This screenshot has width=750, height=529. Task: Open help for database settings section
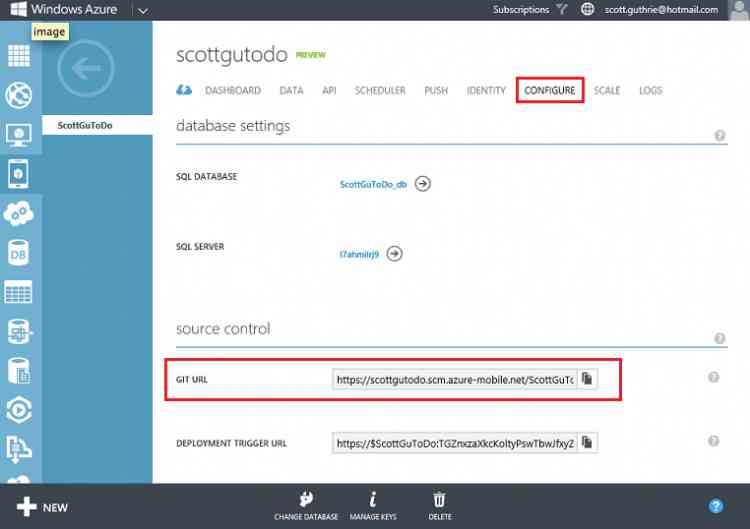pos(719,135)
